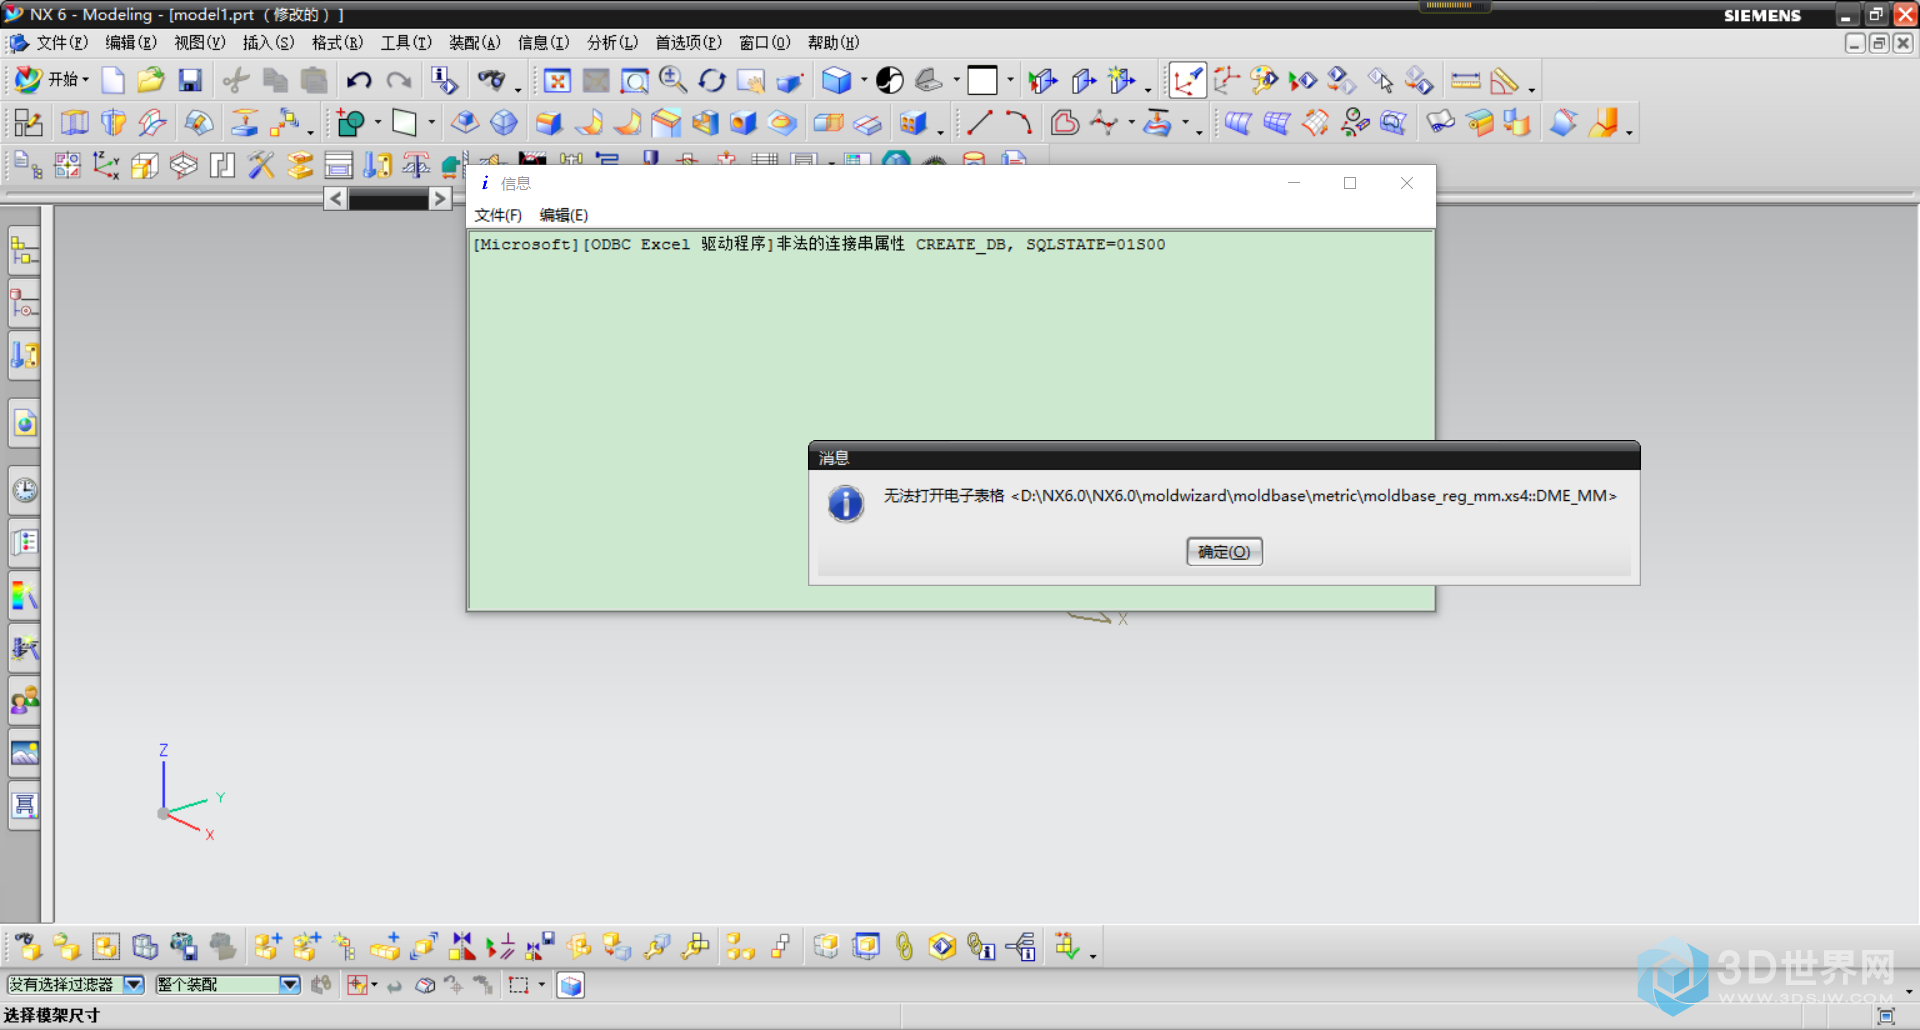Viewport: 1920px width, 1030px height.
Task: Open the 帮助(H) menu
Action: [833, 43]
